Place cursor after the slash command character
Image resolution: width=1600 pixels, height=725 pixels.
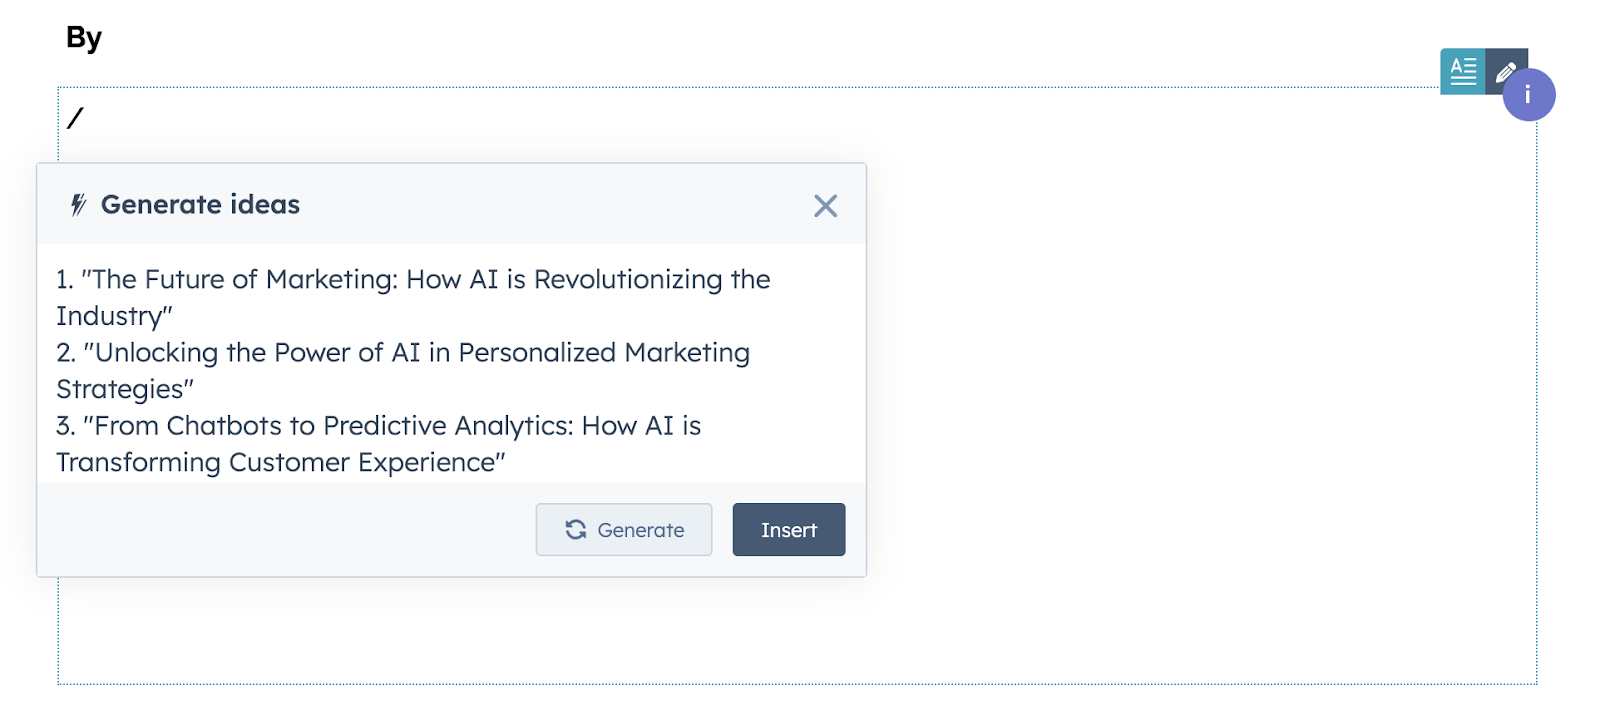click(86, 118)
